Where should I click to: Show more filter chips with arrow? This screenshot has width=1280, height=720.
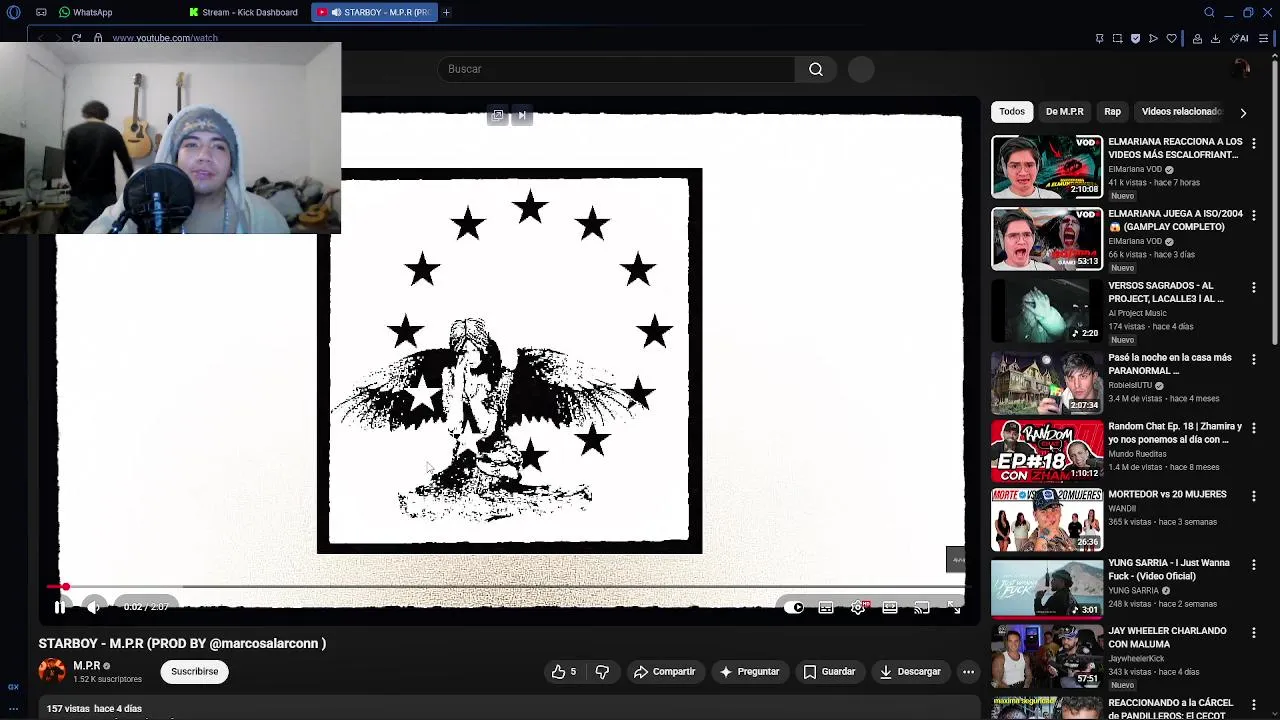coord(1243,113)
